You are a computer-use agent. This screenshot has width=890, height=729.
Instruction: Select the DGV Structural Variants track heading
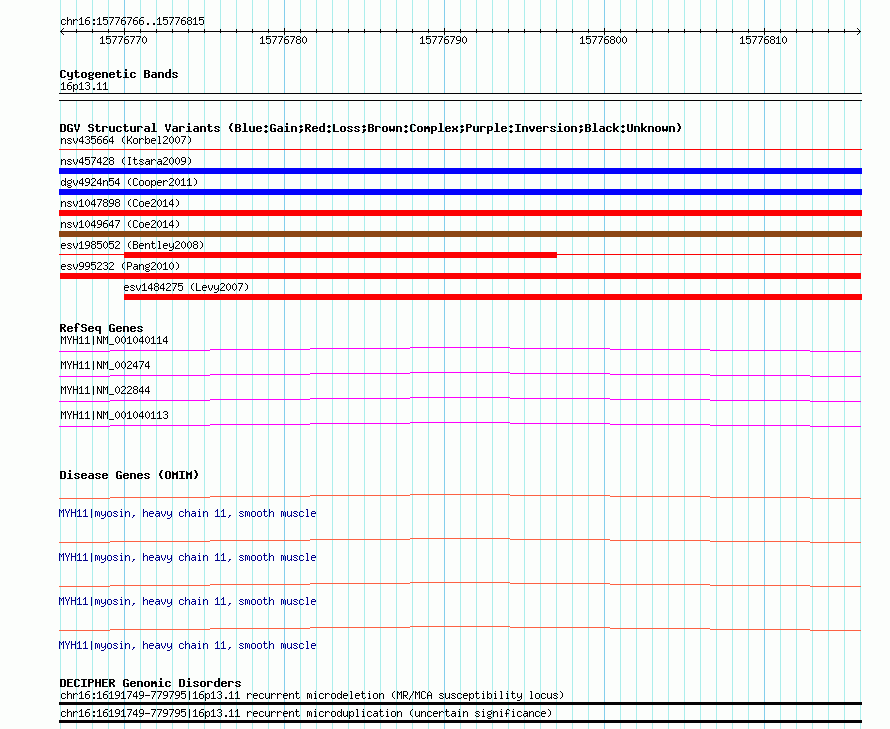(x=371, y=128)
